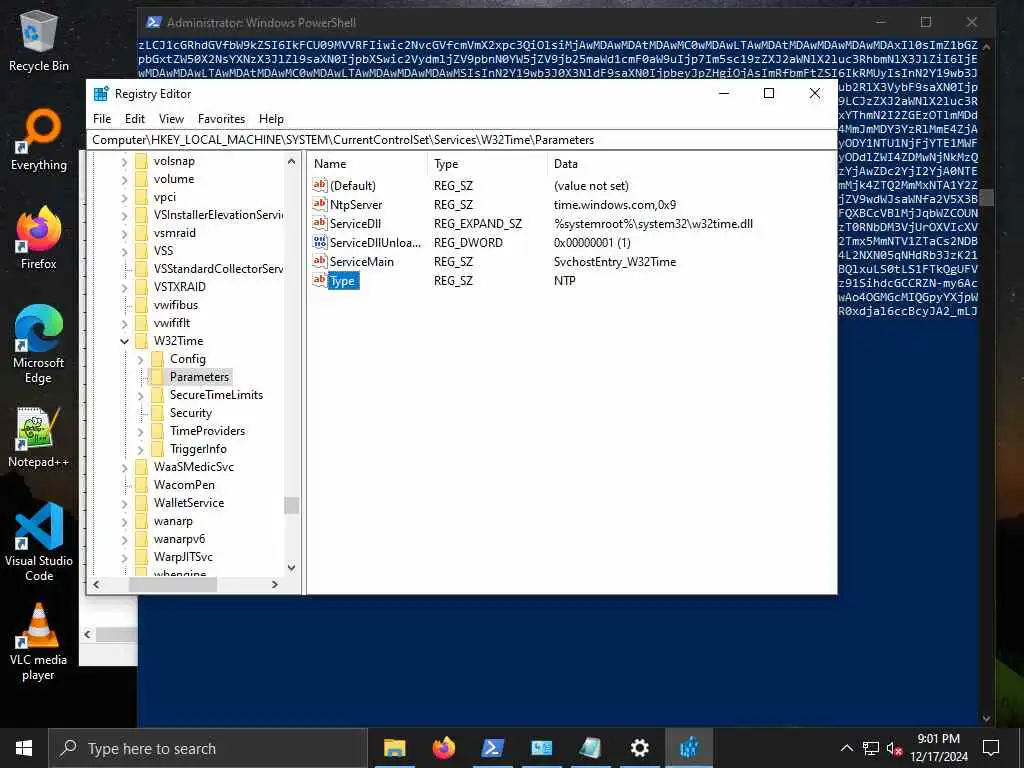
Task: Click the key tree vertical scrollbar thumb
Action: (291, 505)
